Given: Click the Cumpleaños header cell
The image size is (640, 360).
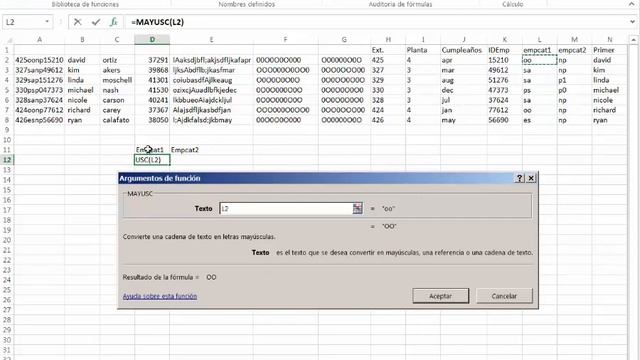Looking at the screenshot, I should click(464, 50).
